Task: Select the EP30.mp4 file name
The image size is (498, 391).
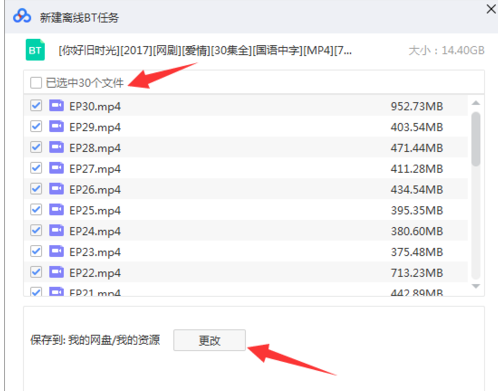Action: (x=95, y=107)
